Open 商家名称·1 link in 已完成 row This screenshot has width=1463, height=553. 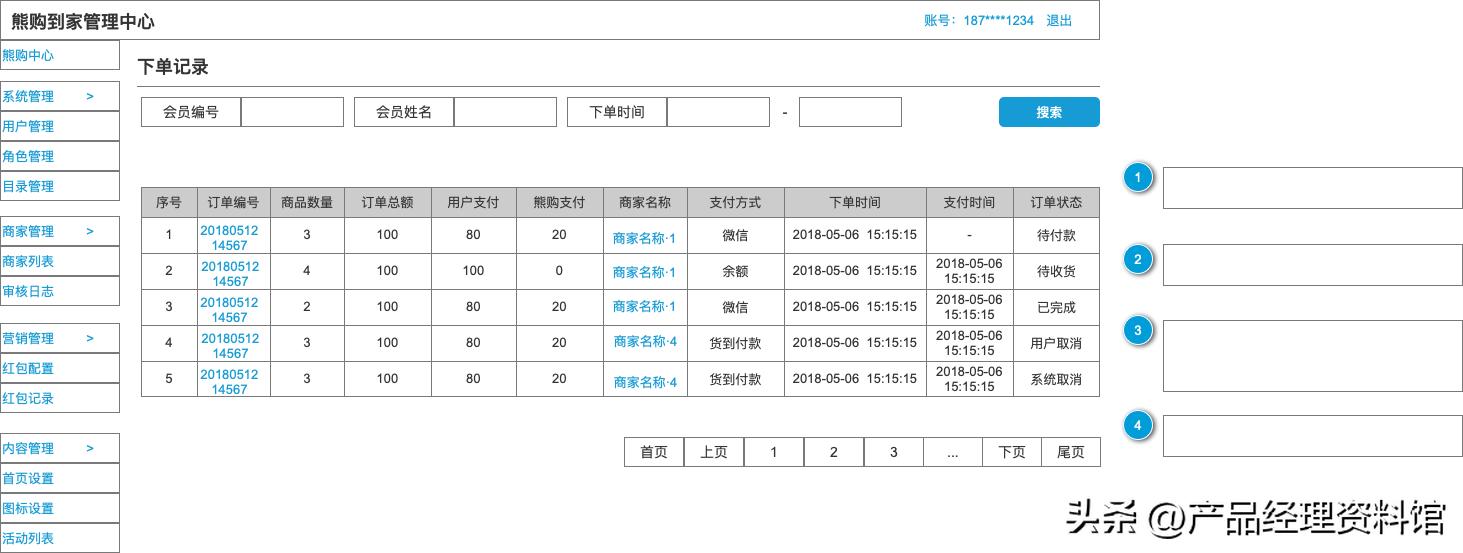click(x=644, y=306)
